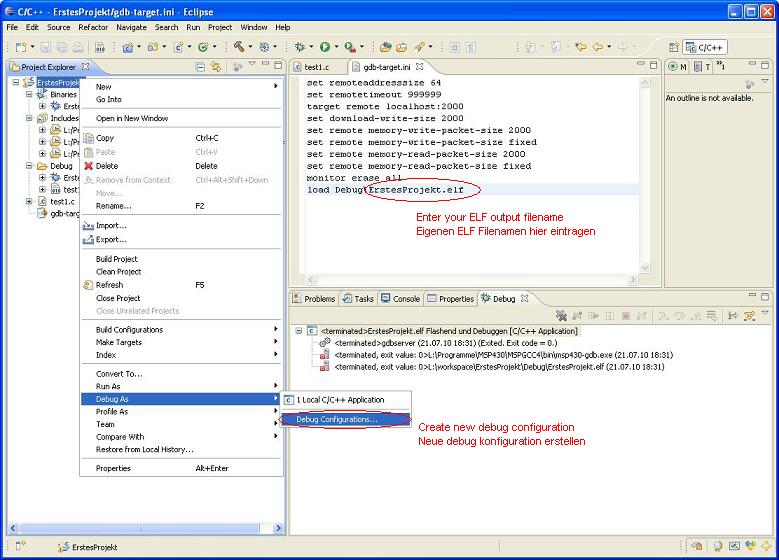
Task: Open the Build toolbar dropdown arrow
Action: 250,47
